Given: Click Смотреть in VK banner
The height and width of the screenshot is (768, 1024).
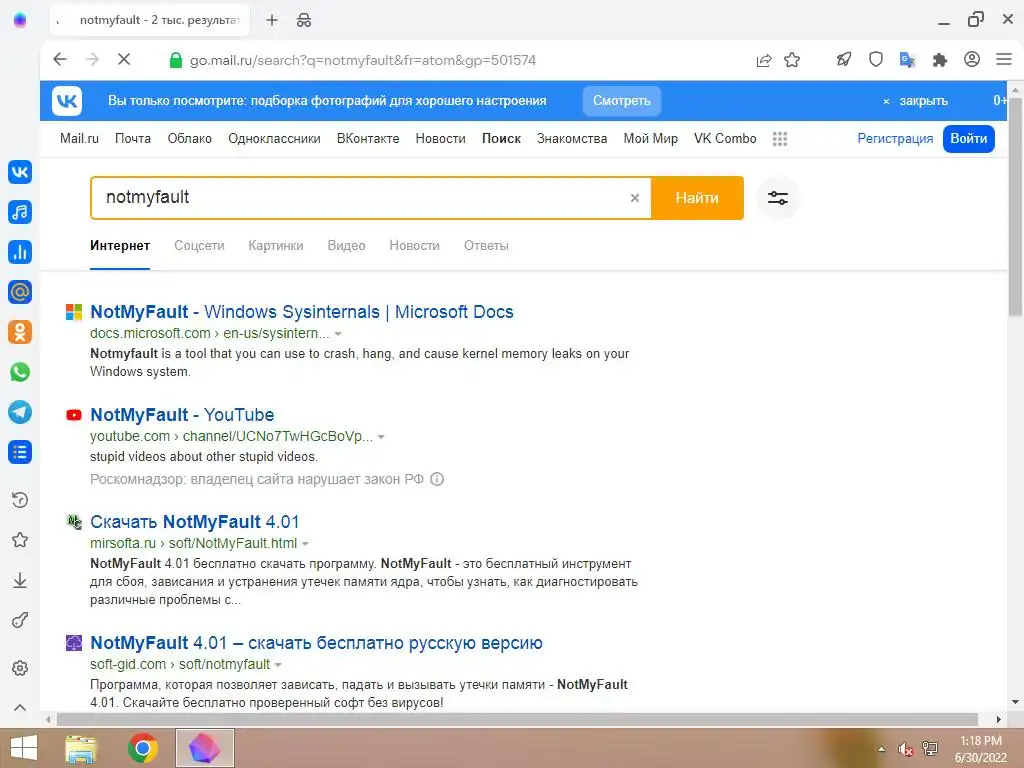Looking at the screenshot, I should coord(621,101).
